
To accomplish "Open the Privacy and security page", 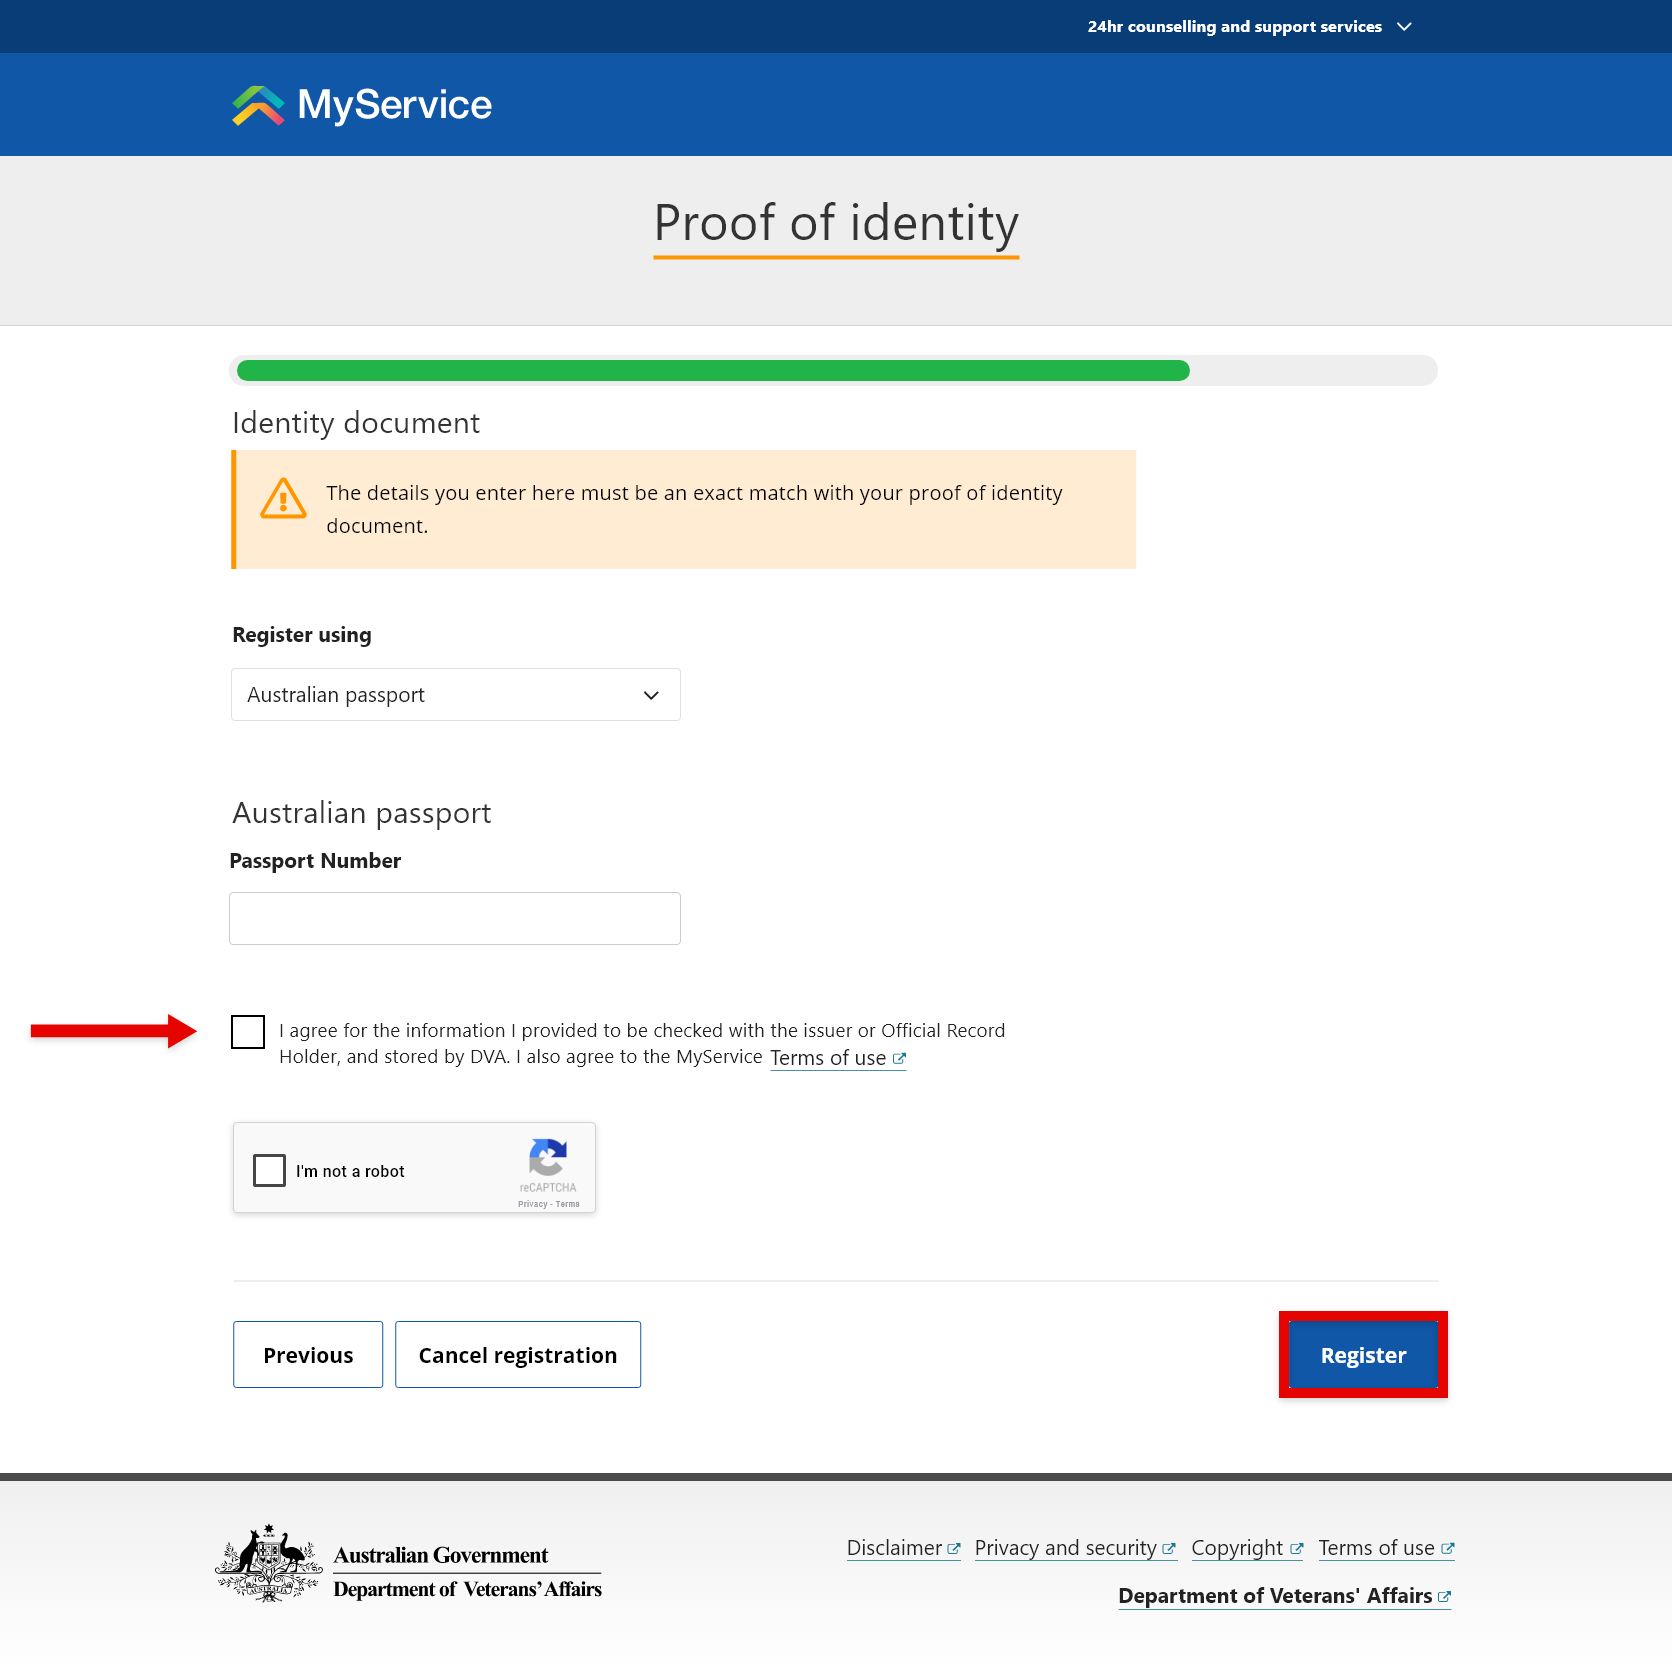I will pos(1066,1547).
